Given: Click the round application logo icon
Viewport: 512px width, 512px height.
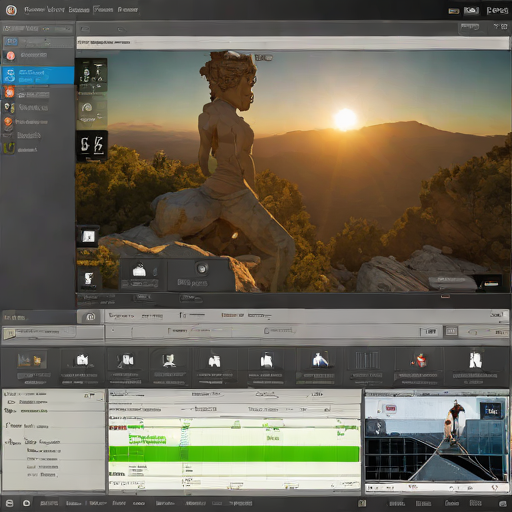Looking at the screenshot, I should click(x=11, y=10).
